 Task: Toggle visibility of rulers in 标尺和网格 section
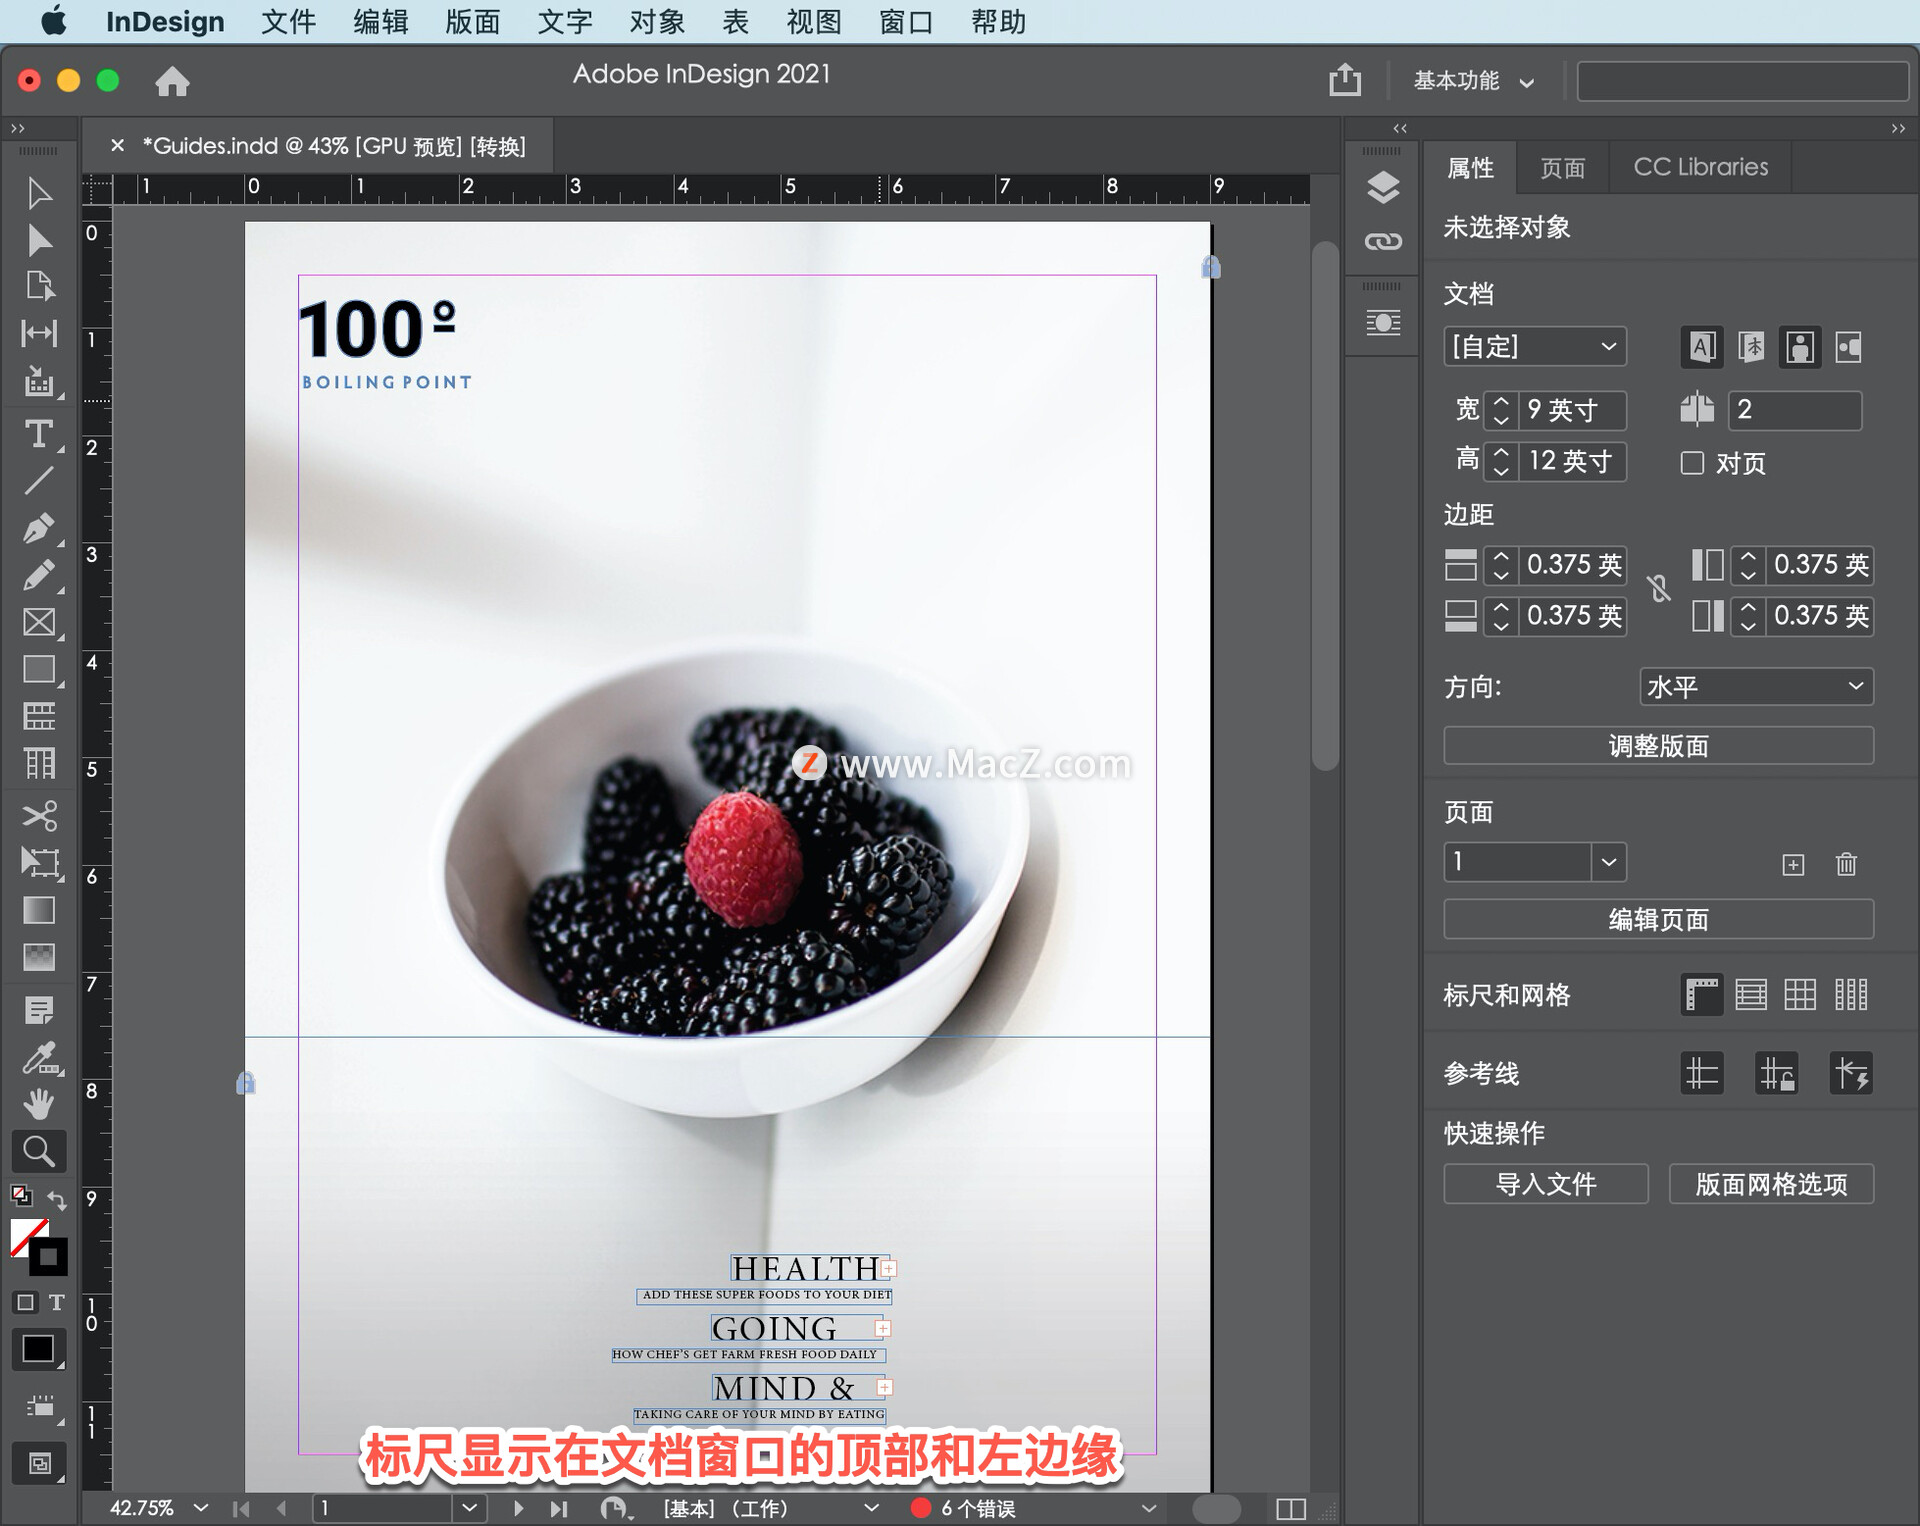pyautogui.click(x=1701, y=995)
